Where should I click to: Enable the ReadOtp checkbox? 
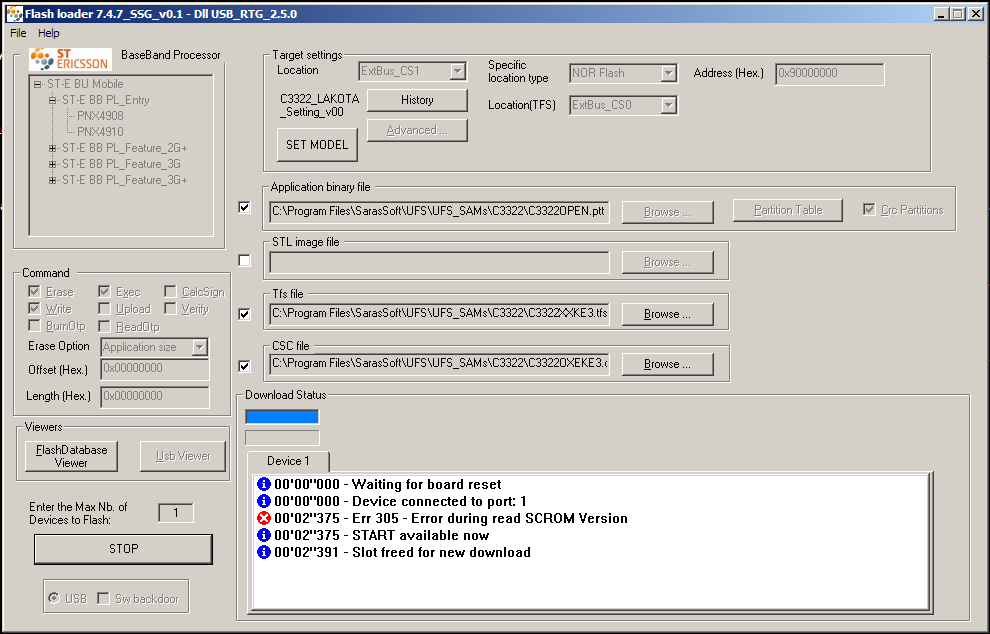point(104,326)
